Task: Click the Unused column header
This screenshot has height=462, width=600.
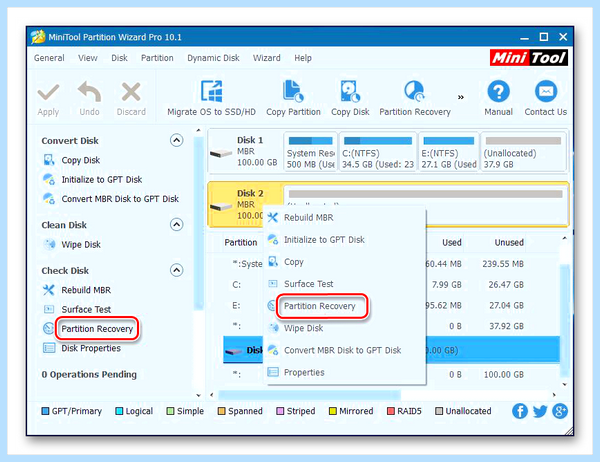Action: point(509,242)
